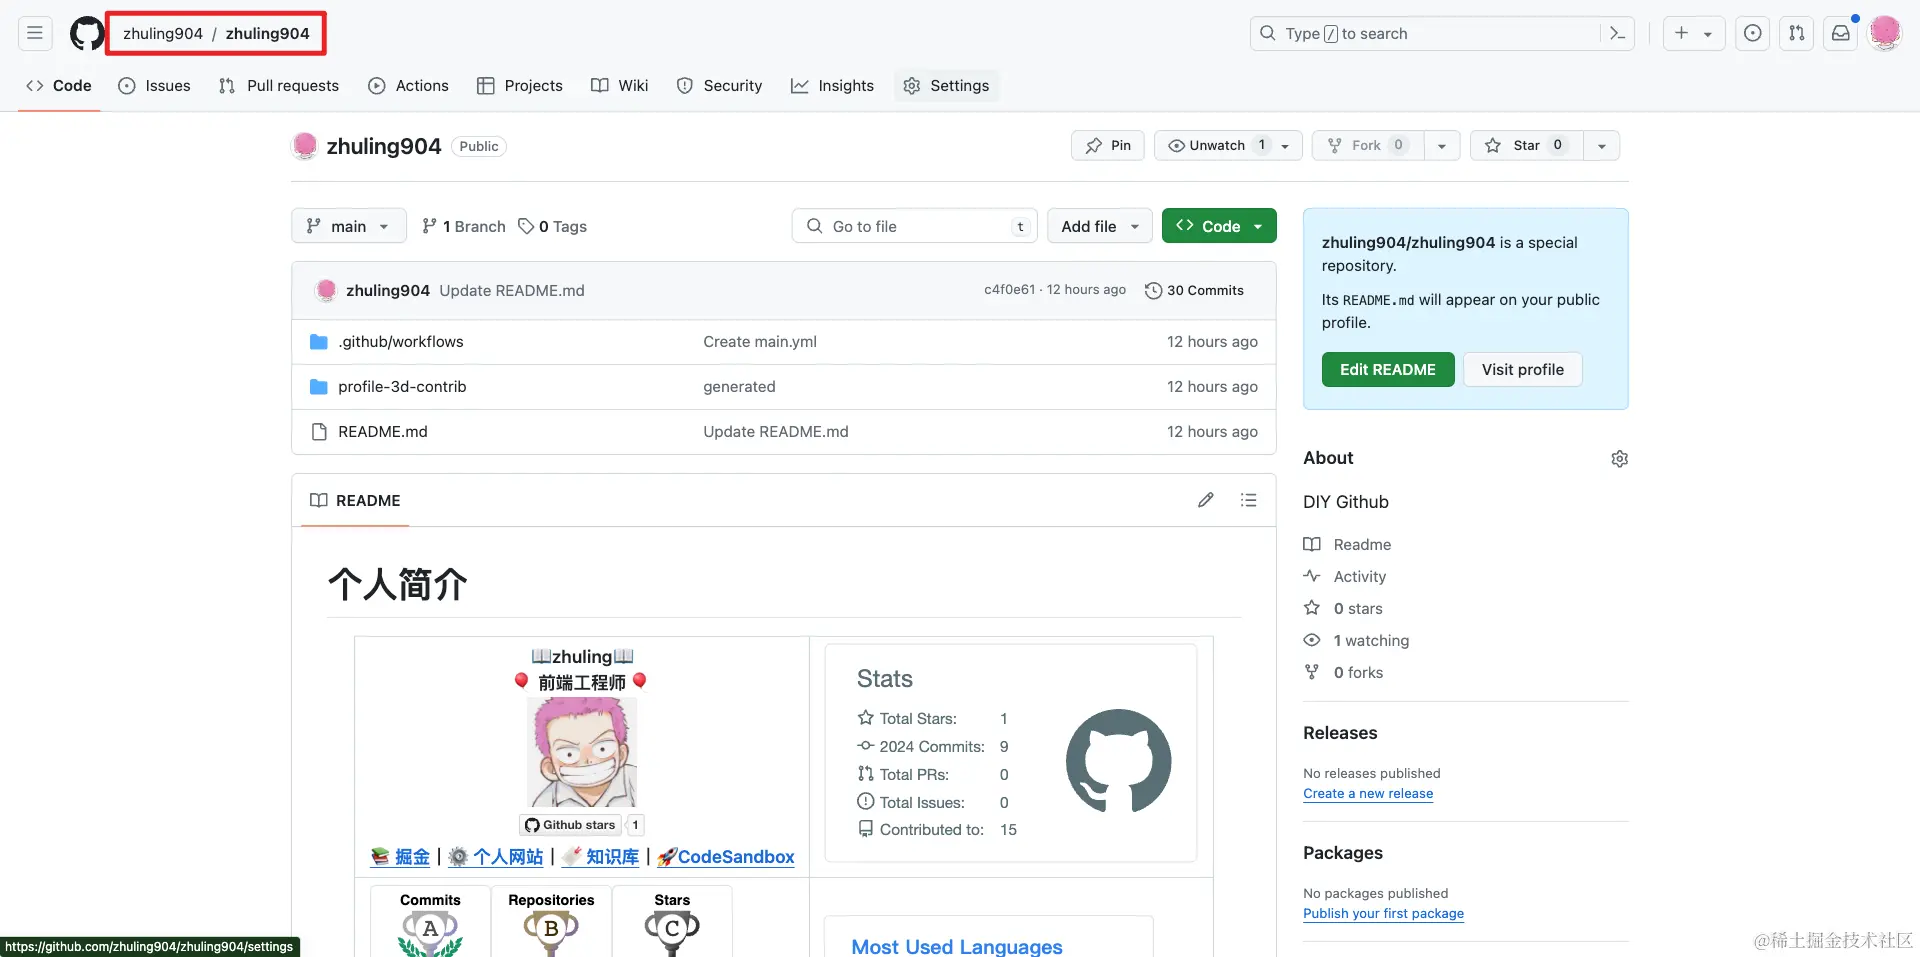Screen dimensions: 1920x957
Task: Open the profile picture image in README
Action: pos(582,752)
